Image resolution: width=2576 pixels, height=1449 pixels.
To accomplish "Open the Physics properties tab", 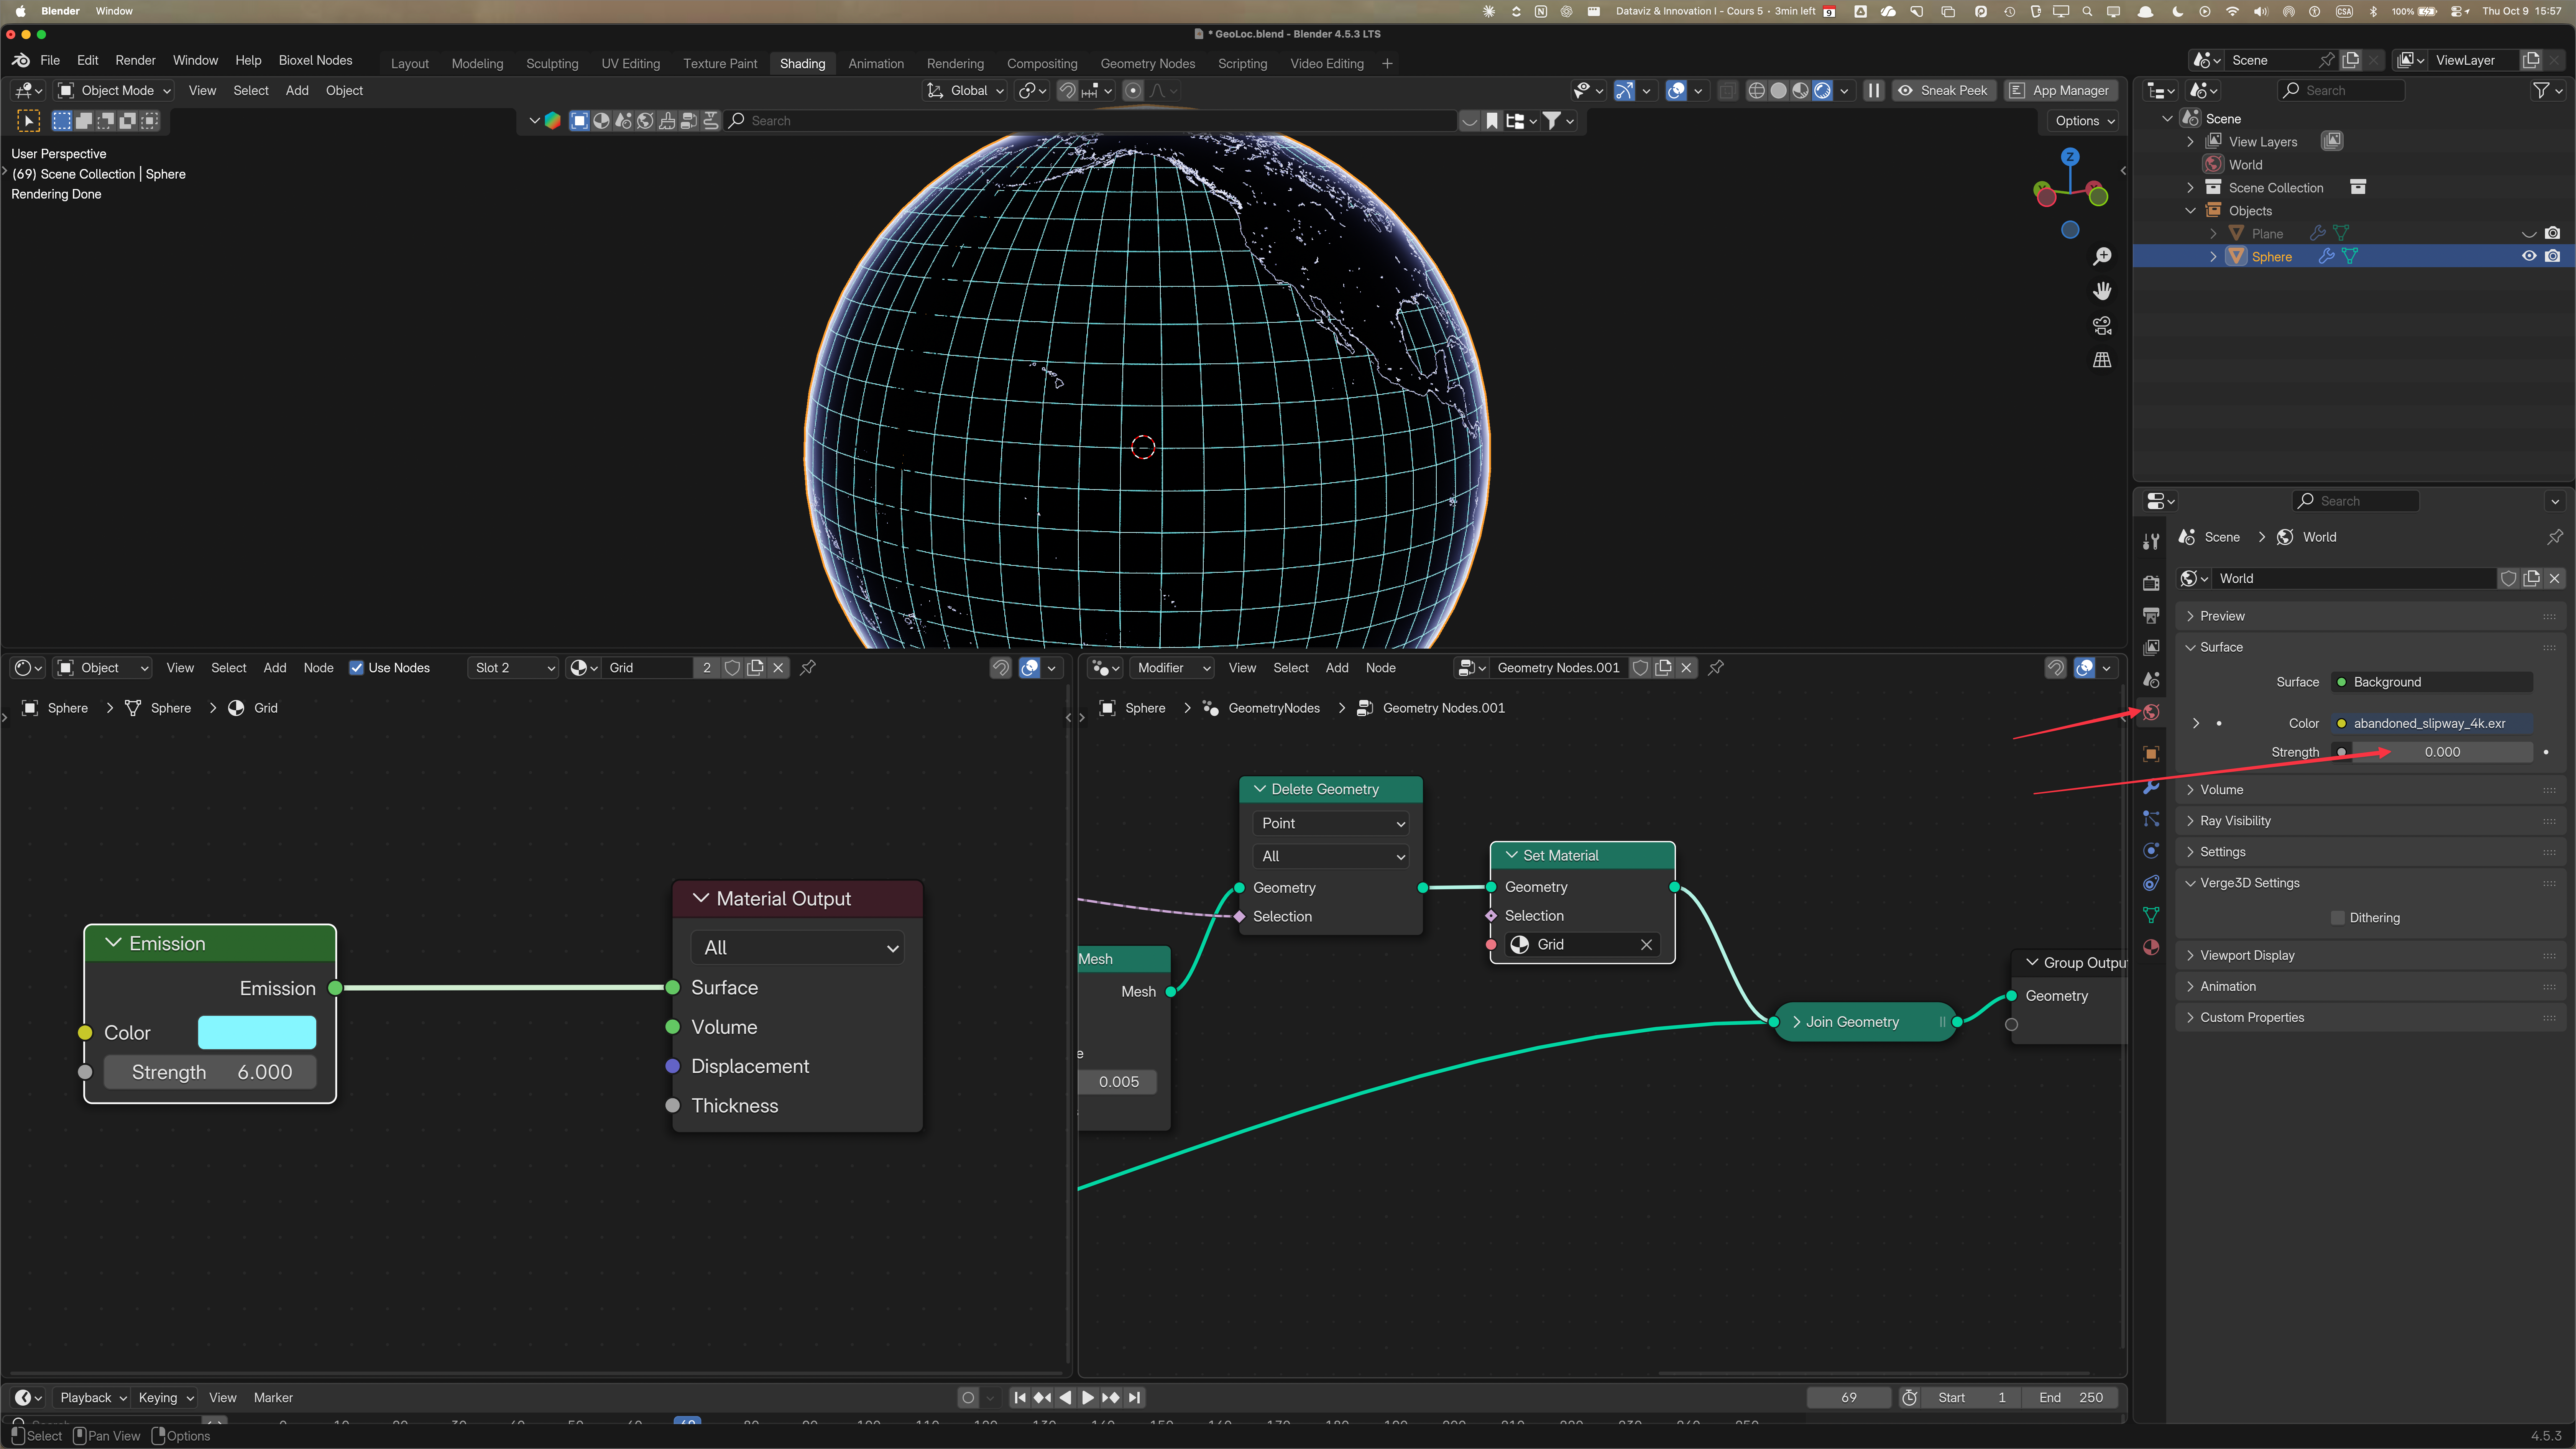I will pos(2151,851).
